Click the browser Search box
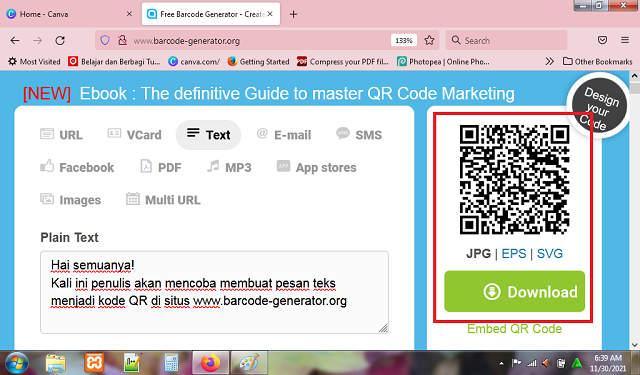This screenshot has height=375, width=640. [506, 40]
